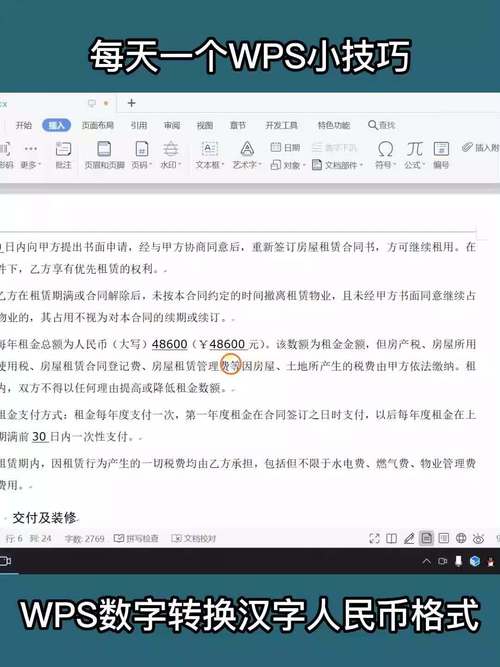Click the underlined 30 in payment paragraph
The image size is (500, 667).
(x=39, y=436)
